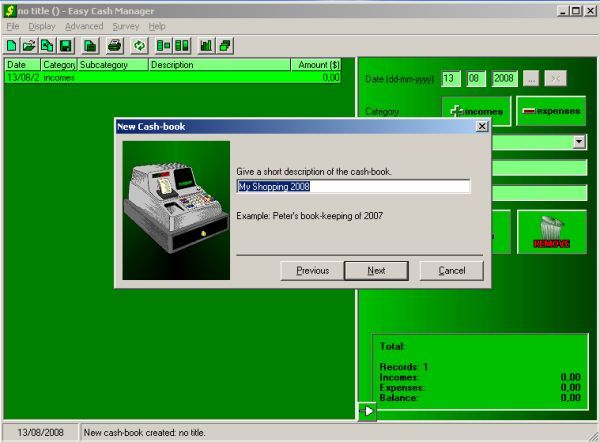Image resolution: width=600 pixels, height=443 pixels.
Task: Sort by the Date column header
Action: tap(22, 65)
